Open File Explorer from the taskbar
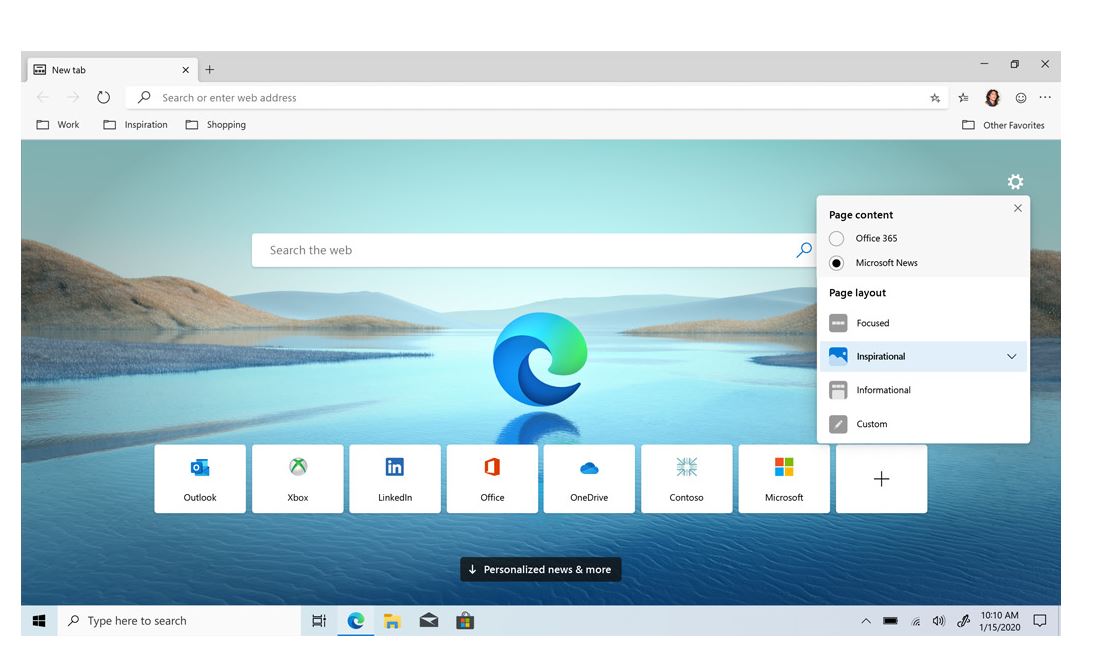This screenshot has width=1098, height=665. 392,621
